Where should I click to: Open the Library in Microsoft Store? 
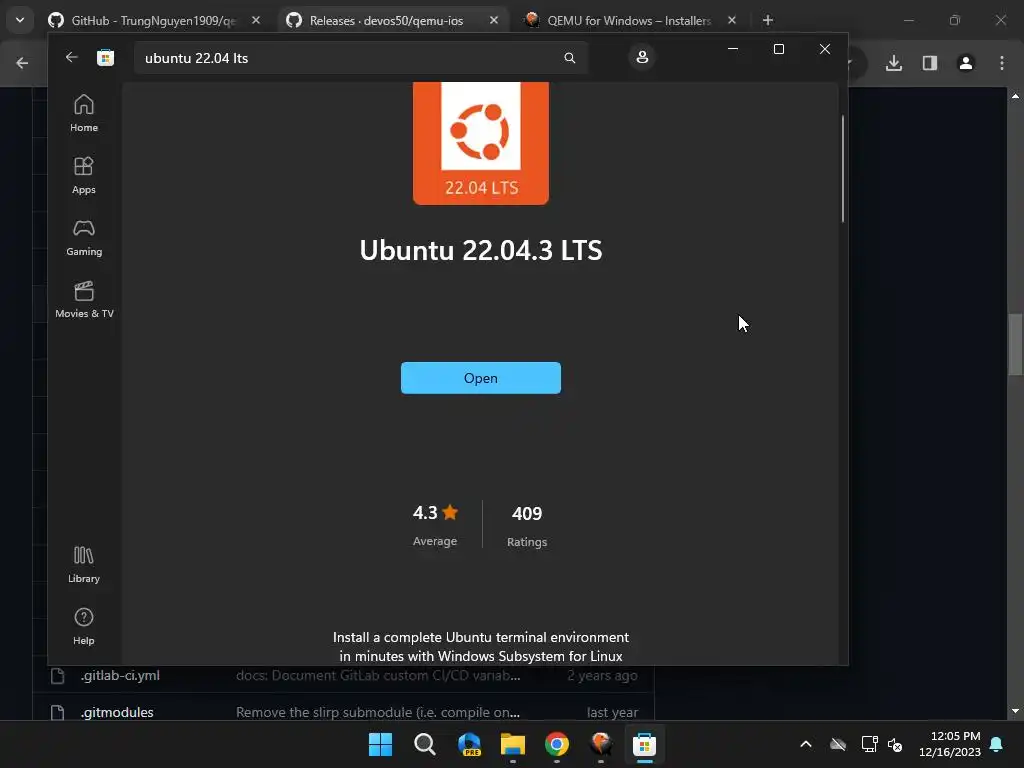84,565
